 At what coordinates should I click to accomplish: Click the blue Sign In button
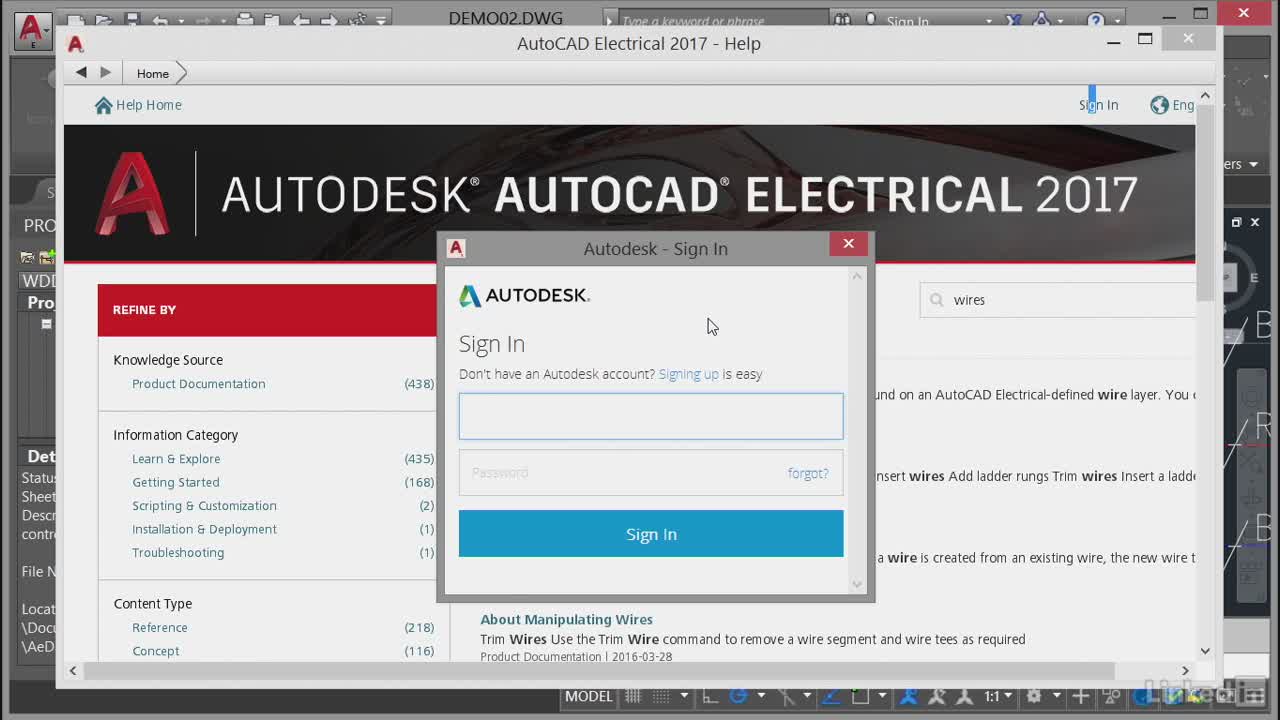[x=651, y=534]
